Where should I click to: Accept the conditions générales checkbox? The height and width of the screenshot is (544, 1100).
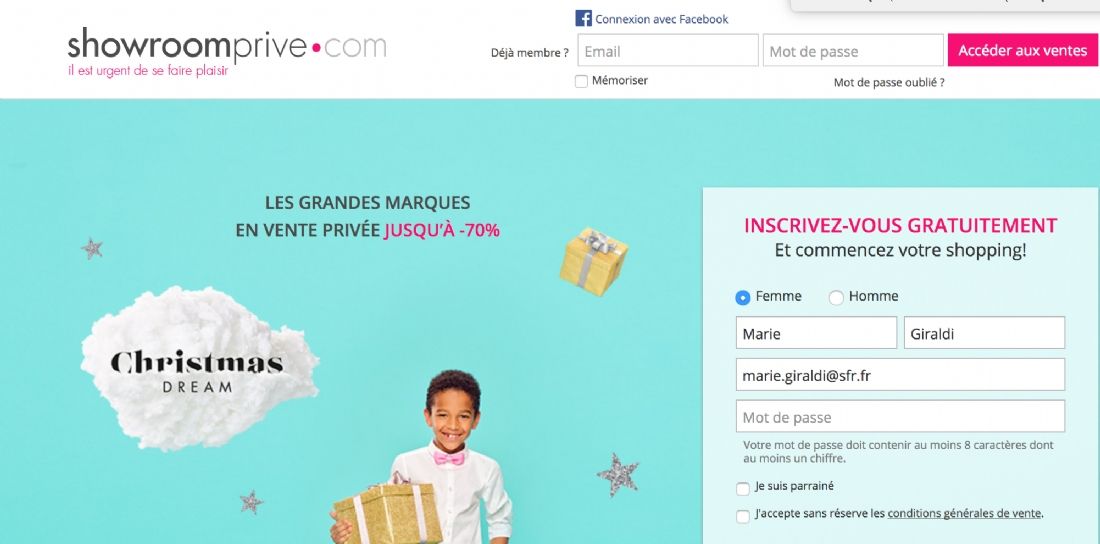tap(743, 516)
